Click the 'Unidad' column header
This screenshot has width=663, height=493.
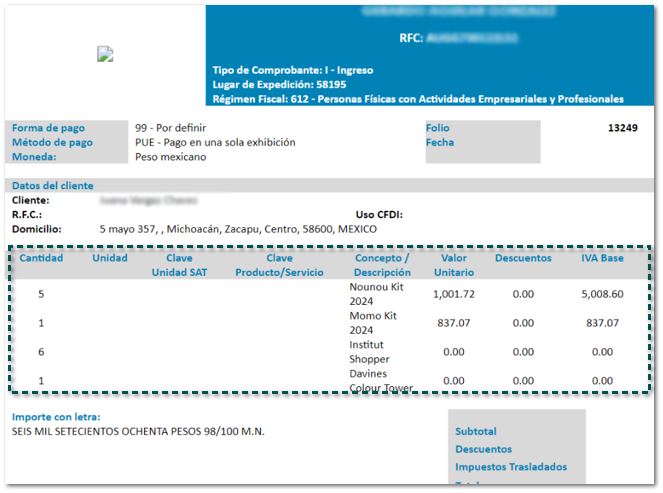click(x=110, y=258)
